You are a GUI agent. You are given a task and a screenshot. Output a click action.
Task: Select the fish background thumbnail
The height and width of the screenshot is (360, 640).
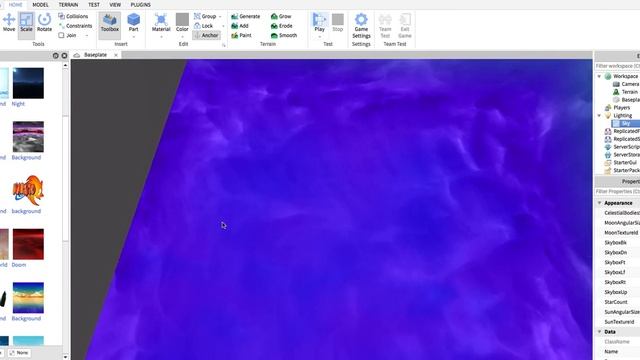coord(28,191)
